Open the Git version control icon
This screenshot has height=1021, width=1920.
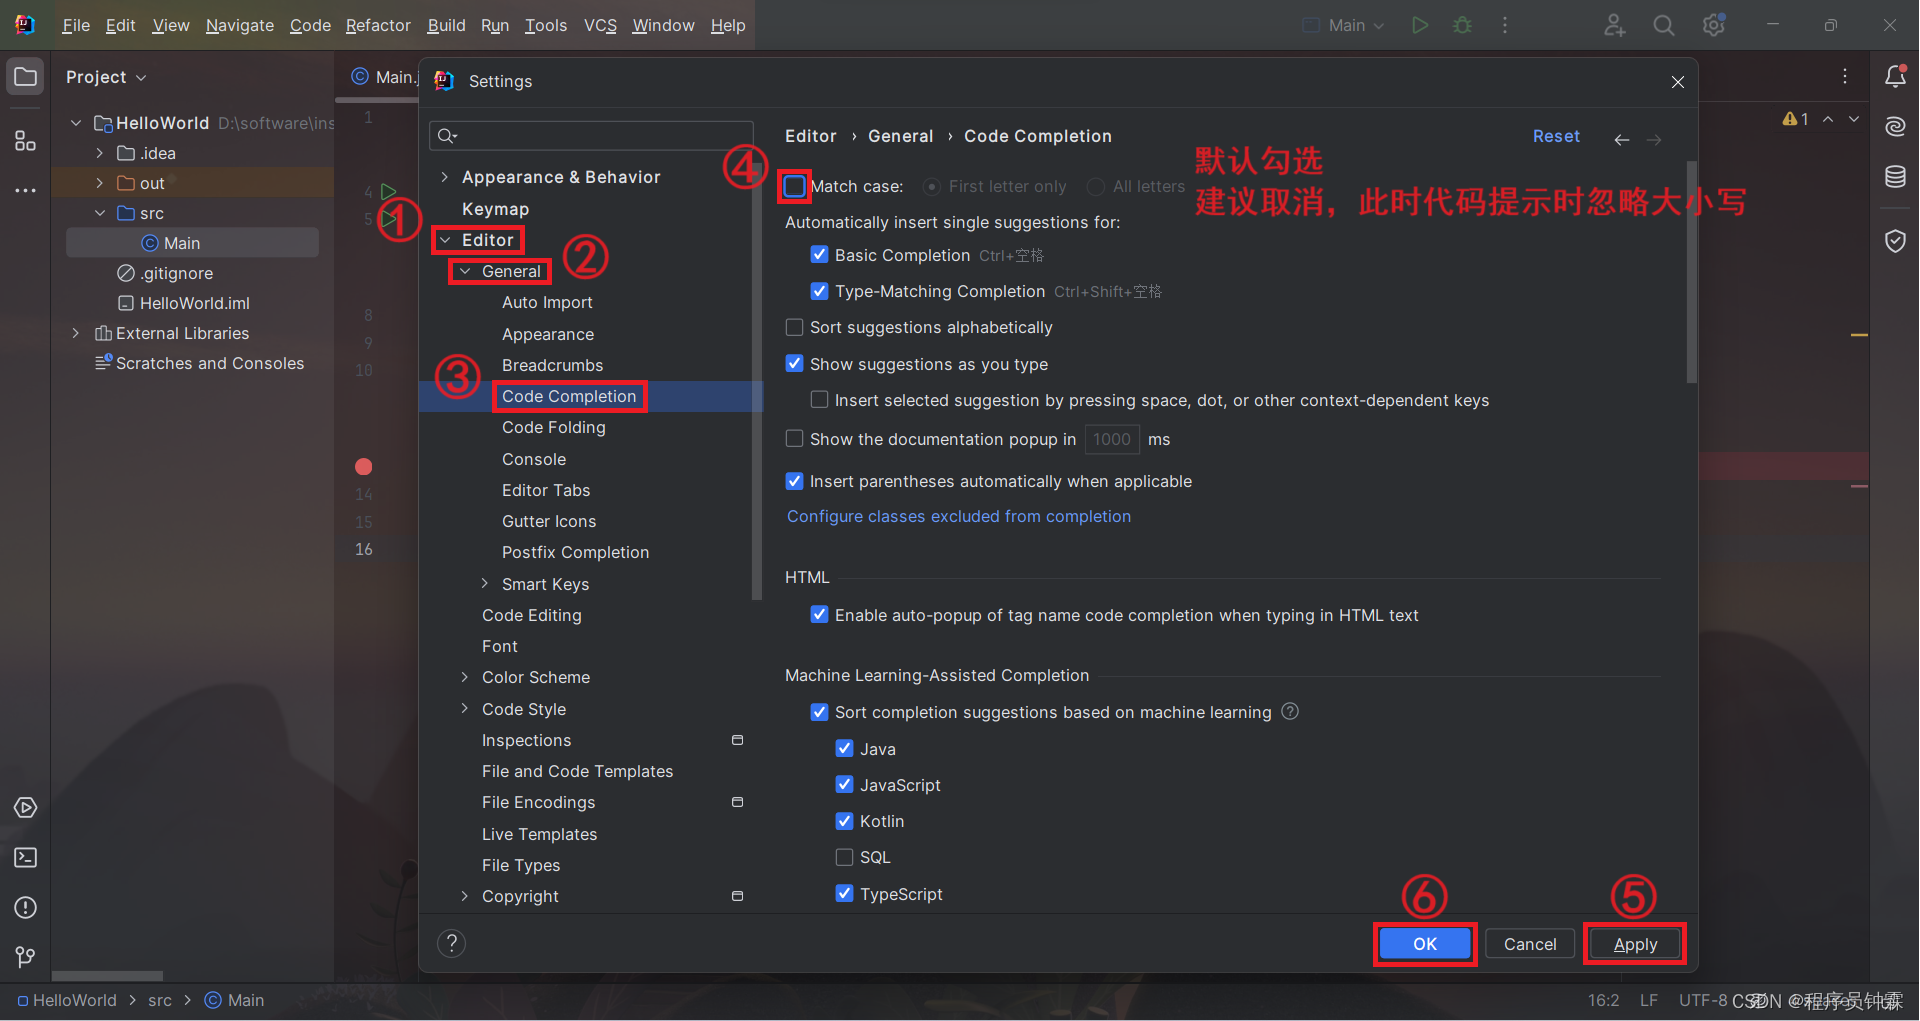(x=26, y=958)
